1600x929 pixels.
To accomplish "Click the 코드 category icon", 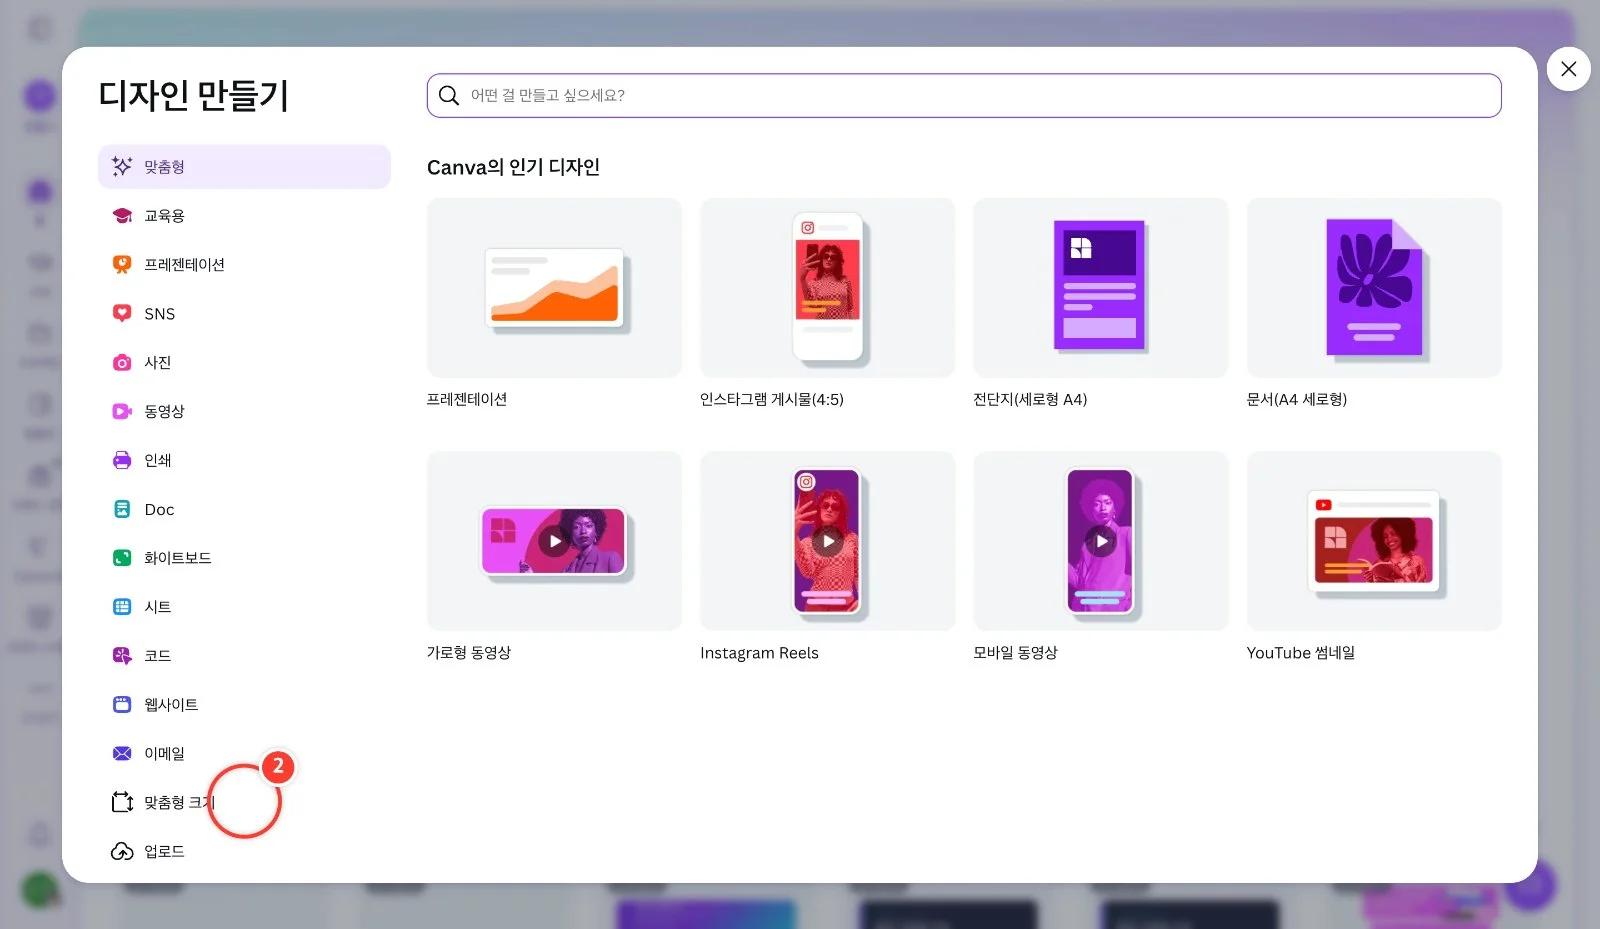I will (122, 656).
